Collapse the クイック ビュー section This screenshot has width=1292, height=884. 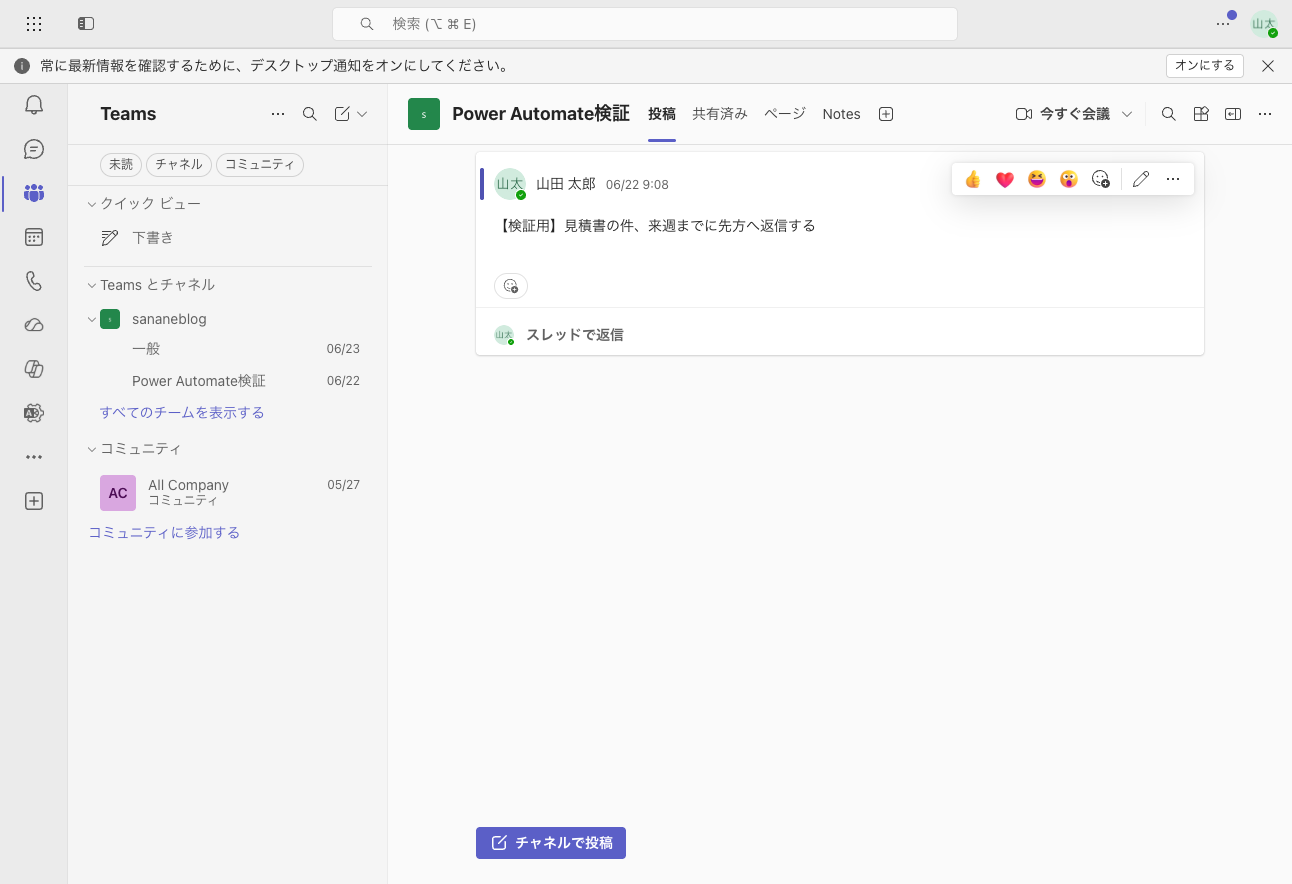point(92,204)
